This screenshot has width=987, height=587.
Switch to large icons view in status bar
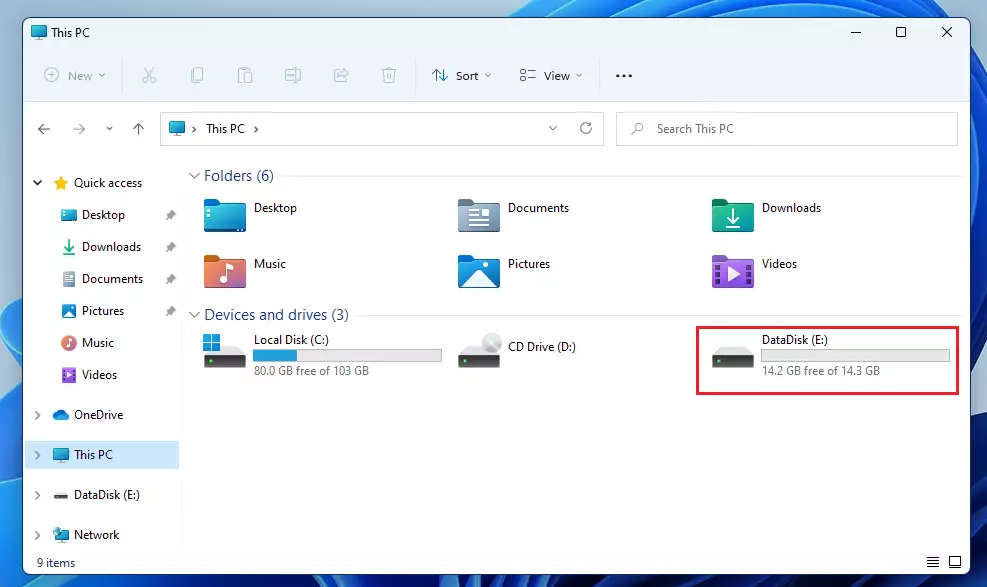tap(955, 562)
